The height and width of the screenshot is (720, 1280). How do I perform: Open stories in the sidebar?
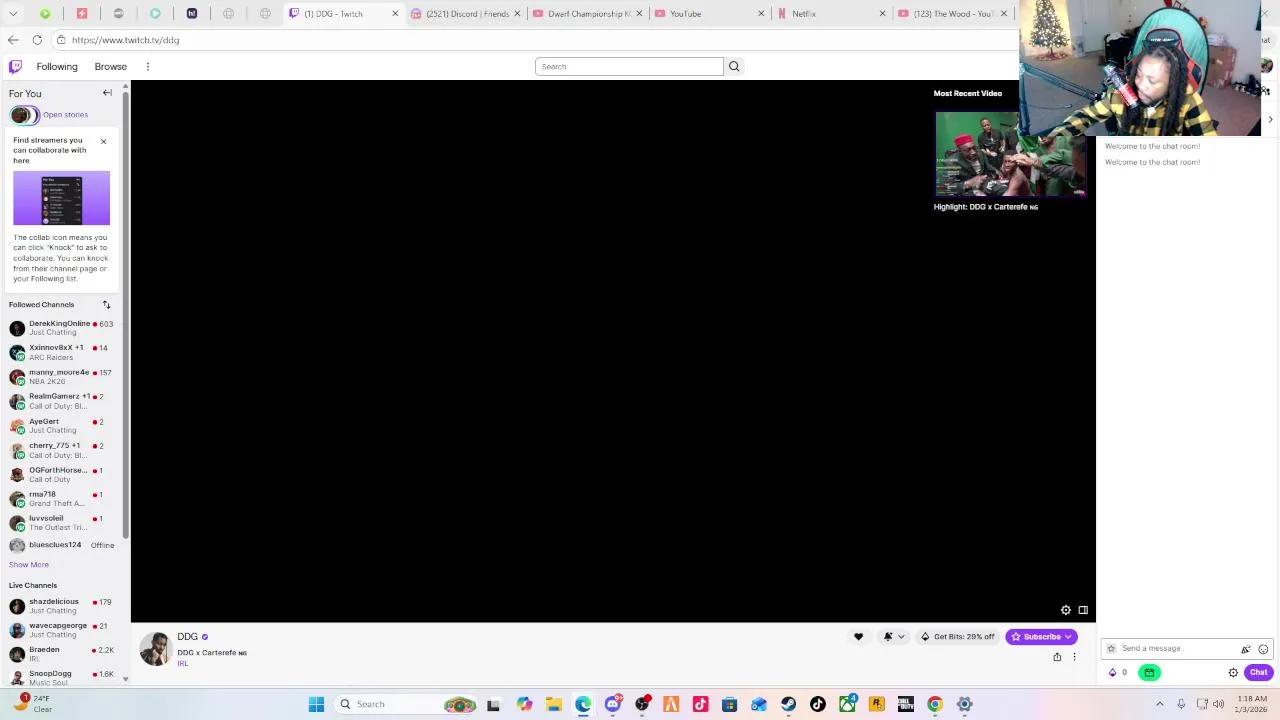point(65,114)
